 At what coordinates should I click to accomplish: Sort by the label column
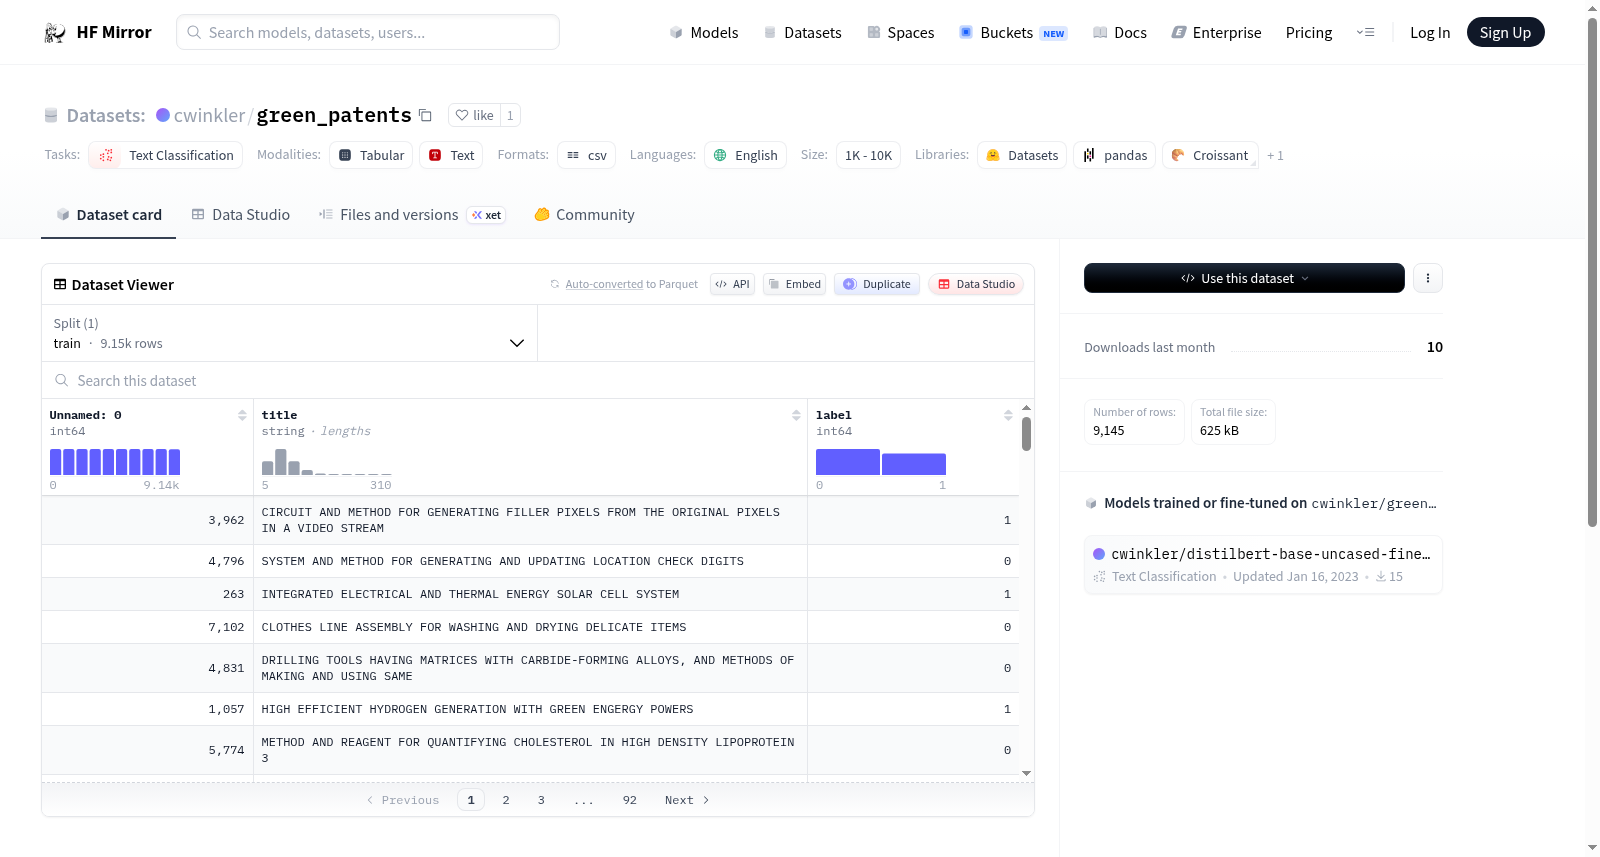tap(1008, 415)
